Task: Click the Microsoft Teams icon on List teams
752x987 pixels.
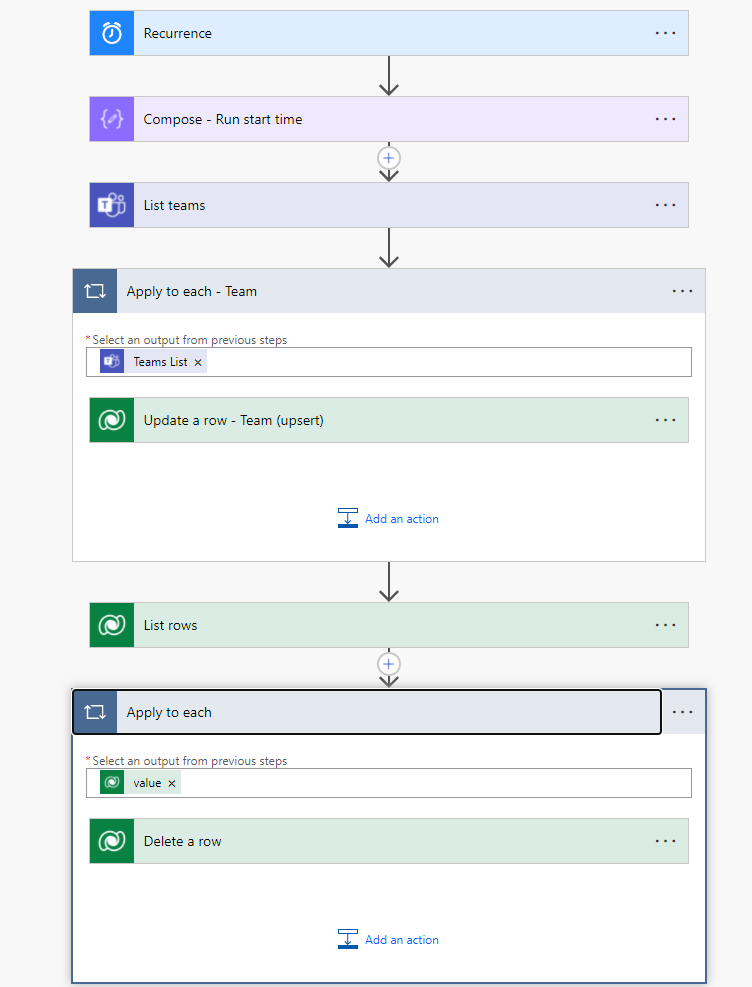Action: 112,205
